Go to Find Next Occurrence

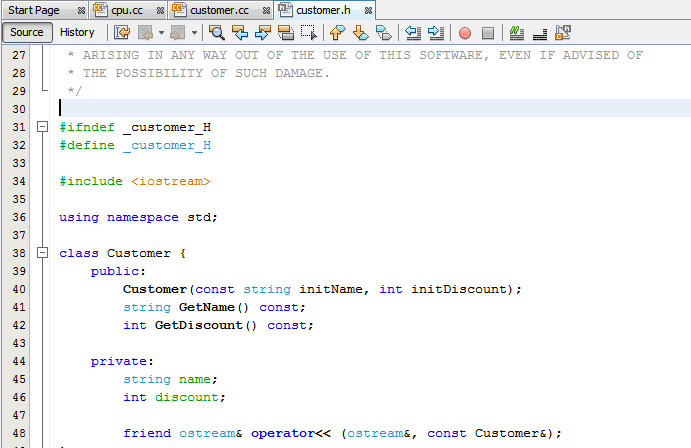click(x=263, y=32)
